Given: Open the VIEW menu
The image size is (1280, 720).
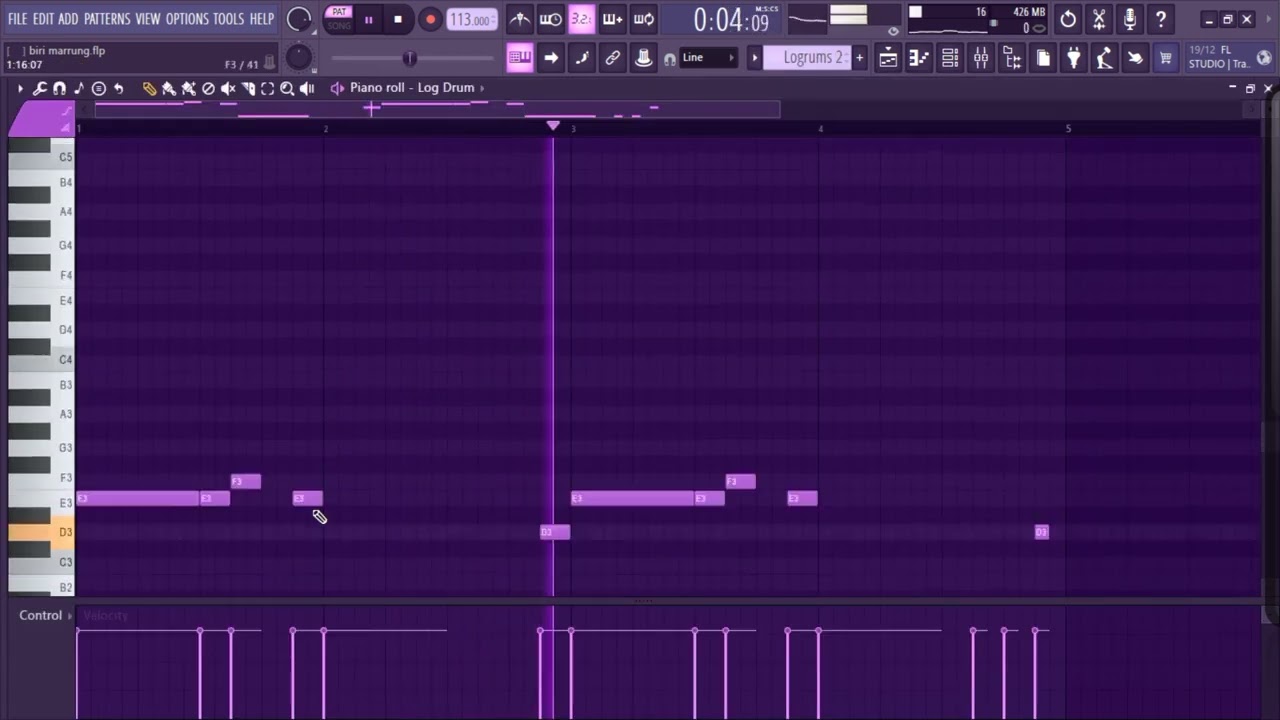Looking at the screenshot, I should (x=148, y=19).
